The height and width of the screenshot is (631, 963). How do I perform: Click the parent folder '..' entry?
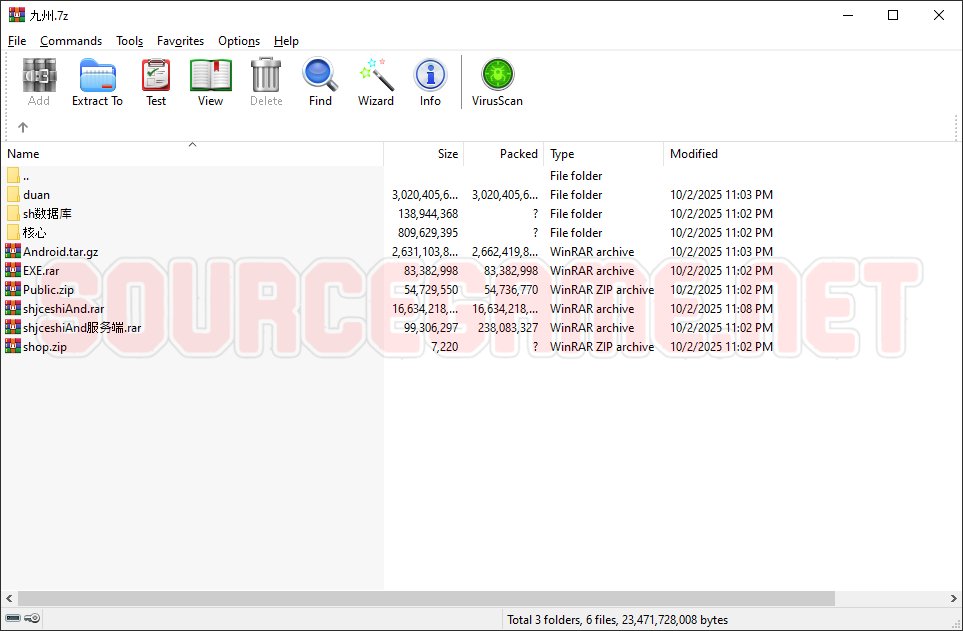26,176
